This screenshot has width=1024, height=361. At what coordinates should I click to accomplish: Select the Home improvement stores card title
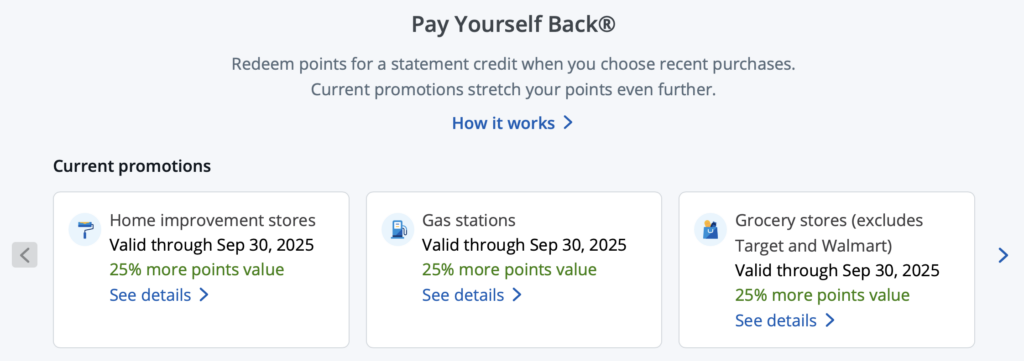point(213,220)
